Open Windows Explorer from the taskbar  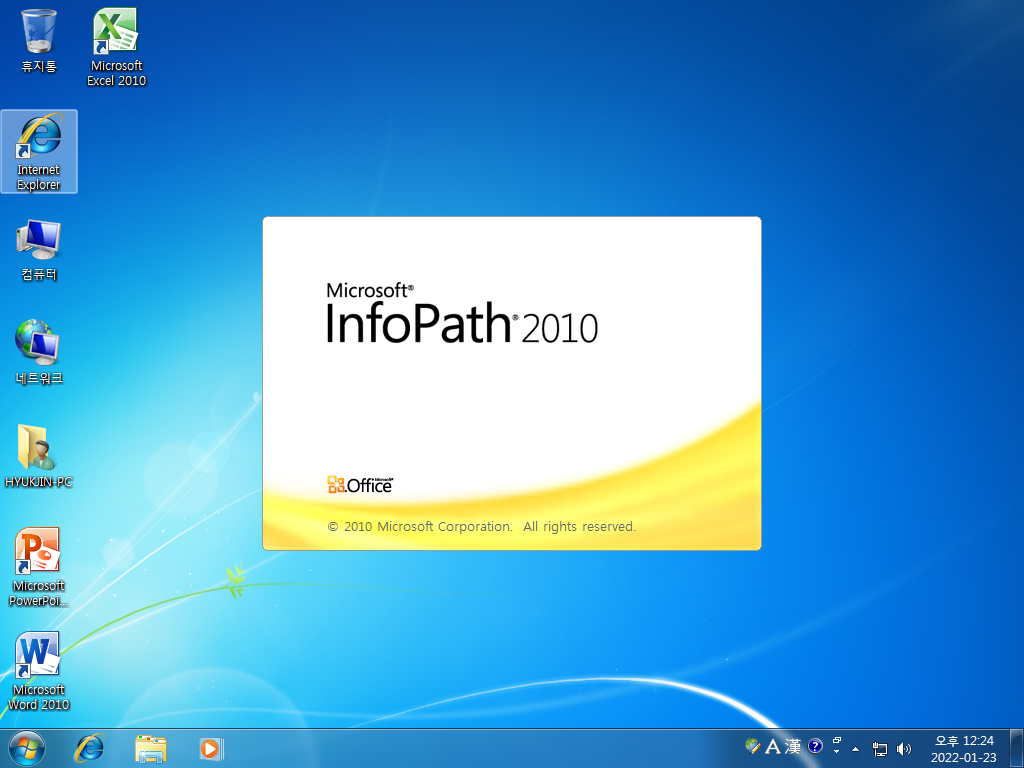(x=151, y=748)
